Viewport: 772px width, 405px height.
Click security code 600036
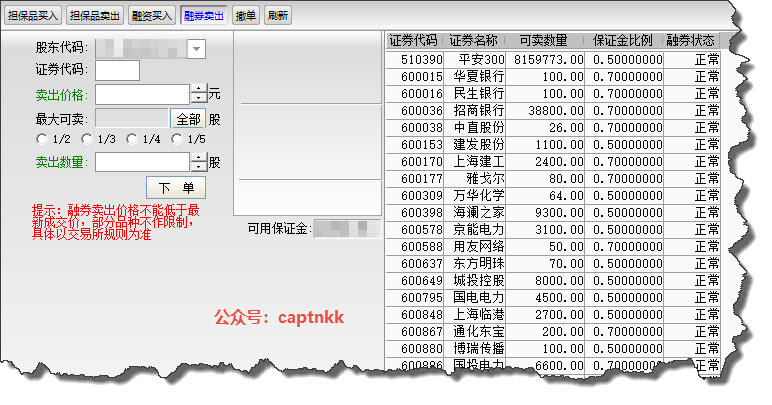(421, 111)
